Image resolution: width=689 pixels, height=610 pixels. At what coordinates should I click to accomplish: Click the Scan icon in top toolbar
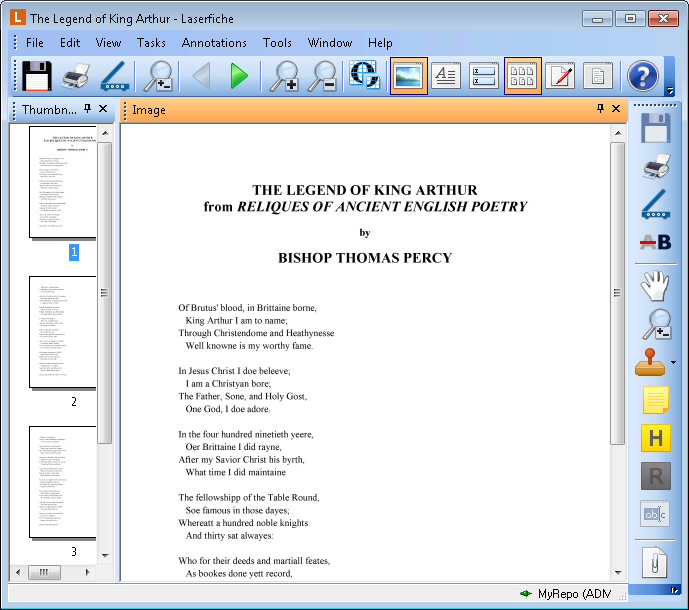pyautogui.click(x=115, y=76)
